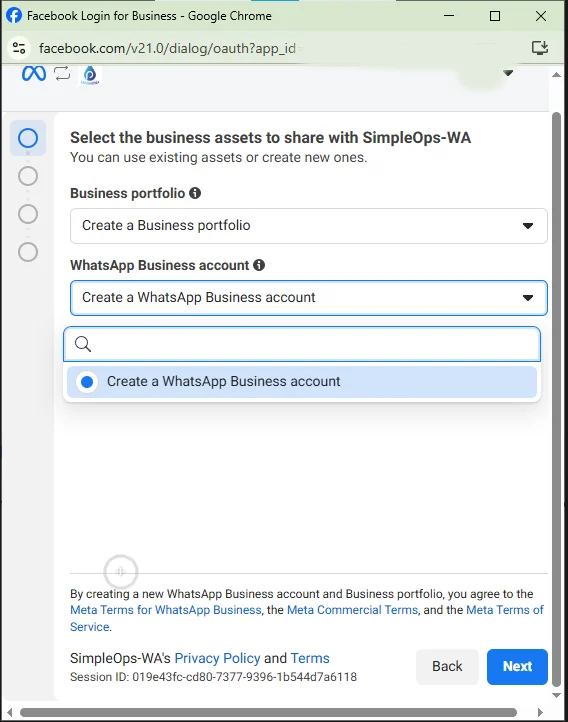Collapse the WhatsApp Business account dropdown
568x722 pixels.
308,297
